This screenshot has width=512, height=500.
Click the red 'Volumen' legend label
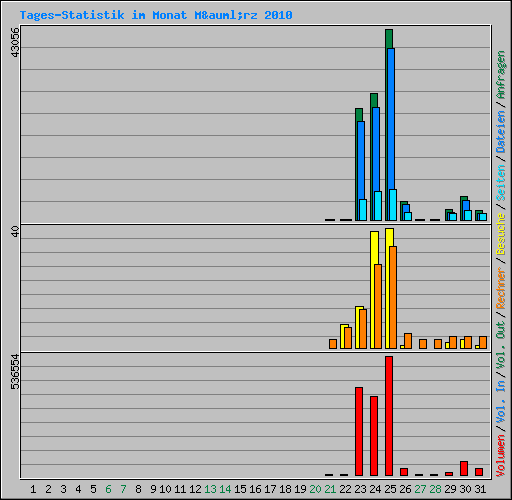tap(501, 456)
